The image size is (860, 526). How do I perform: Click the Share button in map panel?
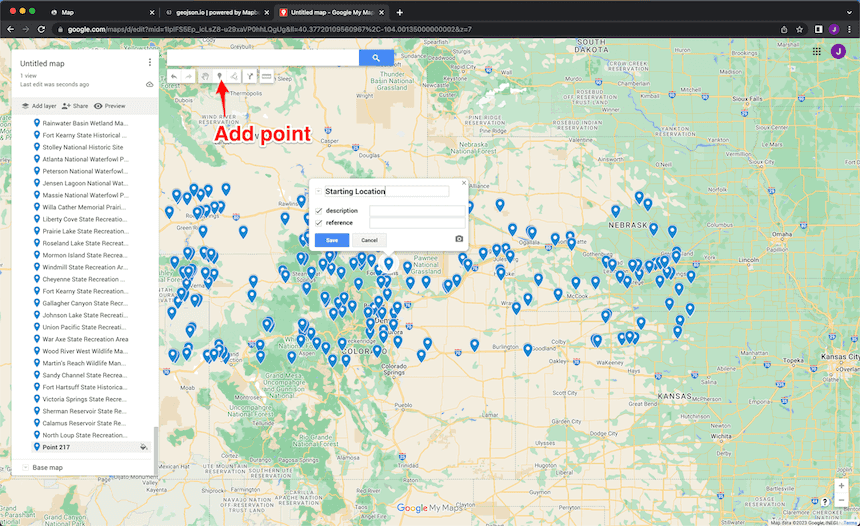click(x=75, y=106)
